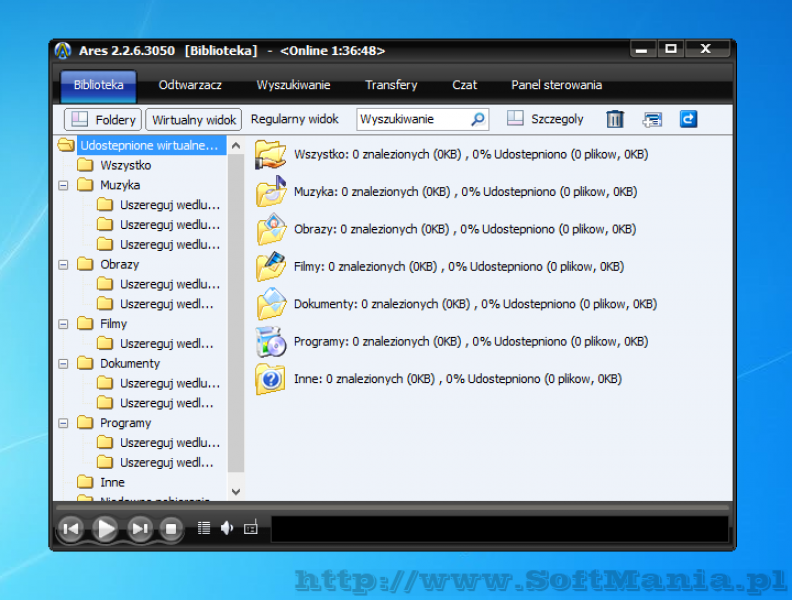The height and width of the screenshot is (600, 792).
Task: Click the Muzyka music folder icon
Action: click(270, 191)
